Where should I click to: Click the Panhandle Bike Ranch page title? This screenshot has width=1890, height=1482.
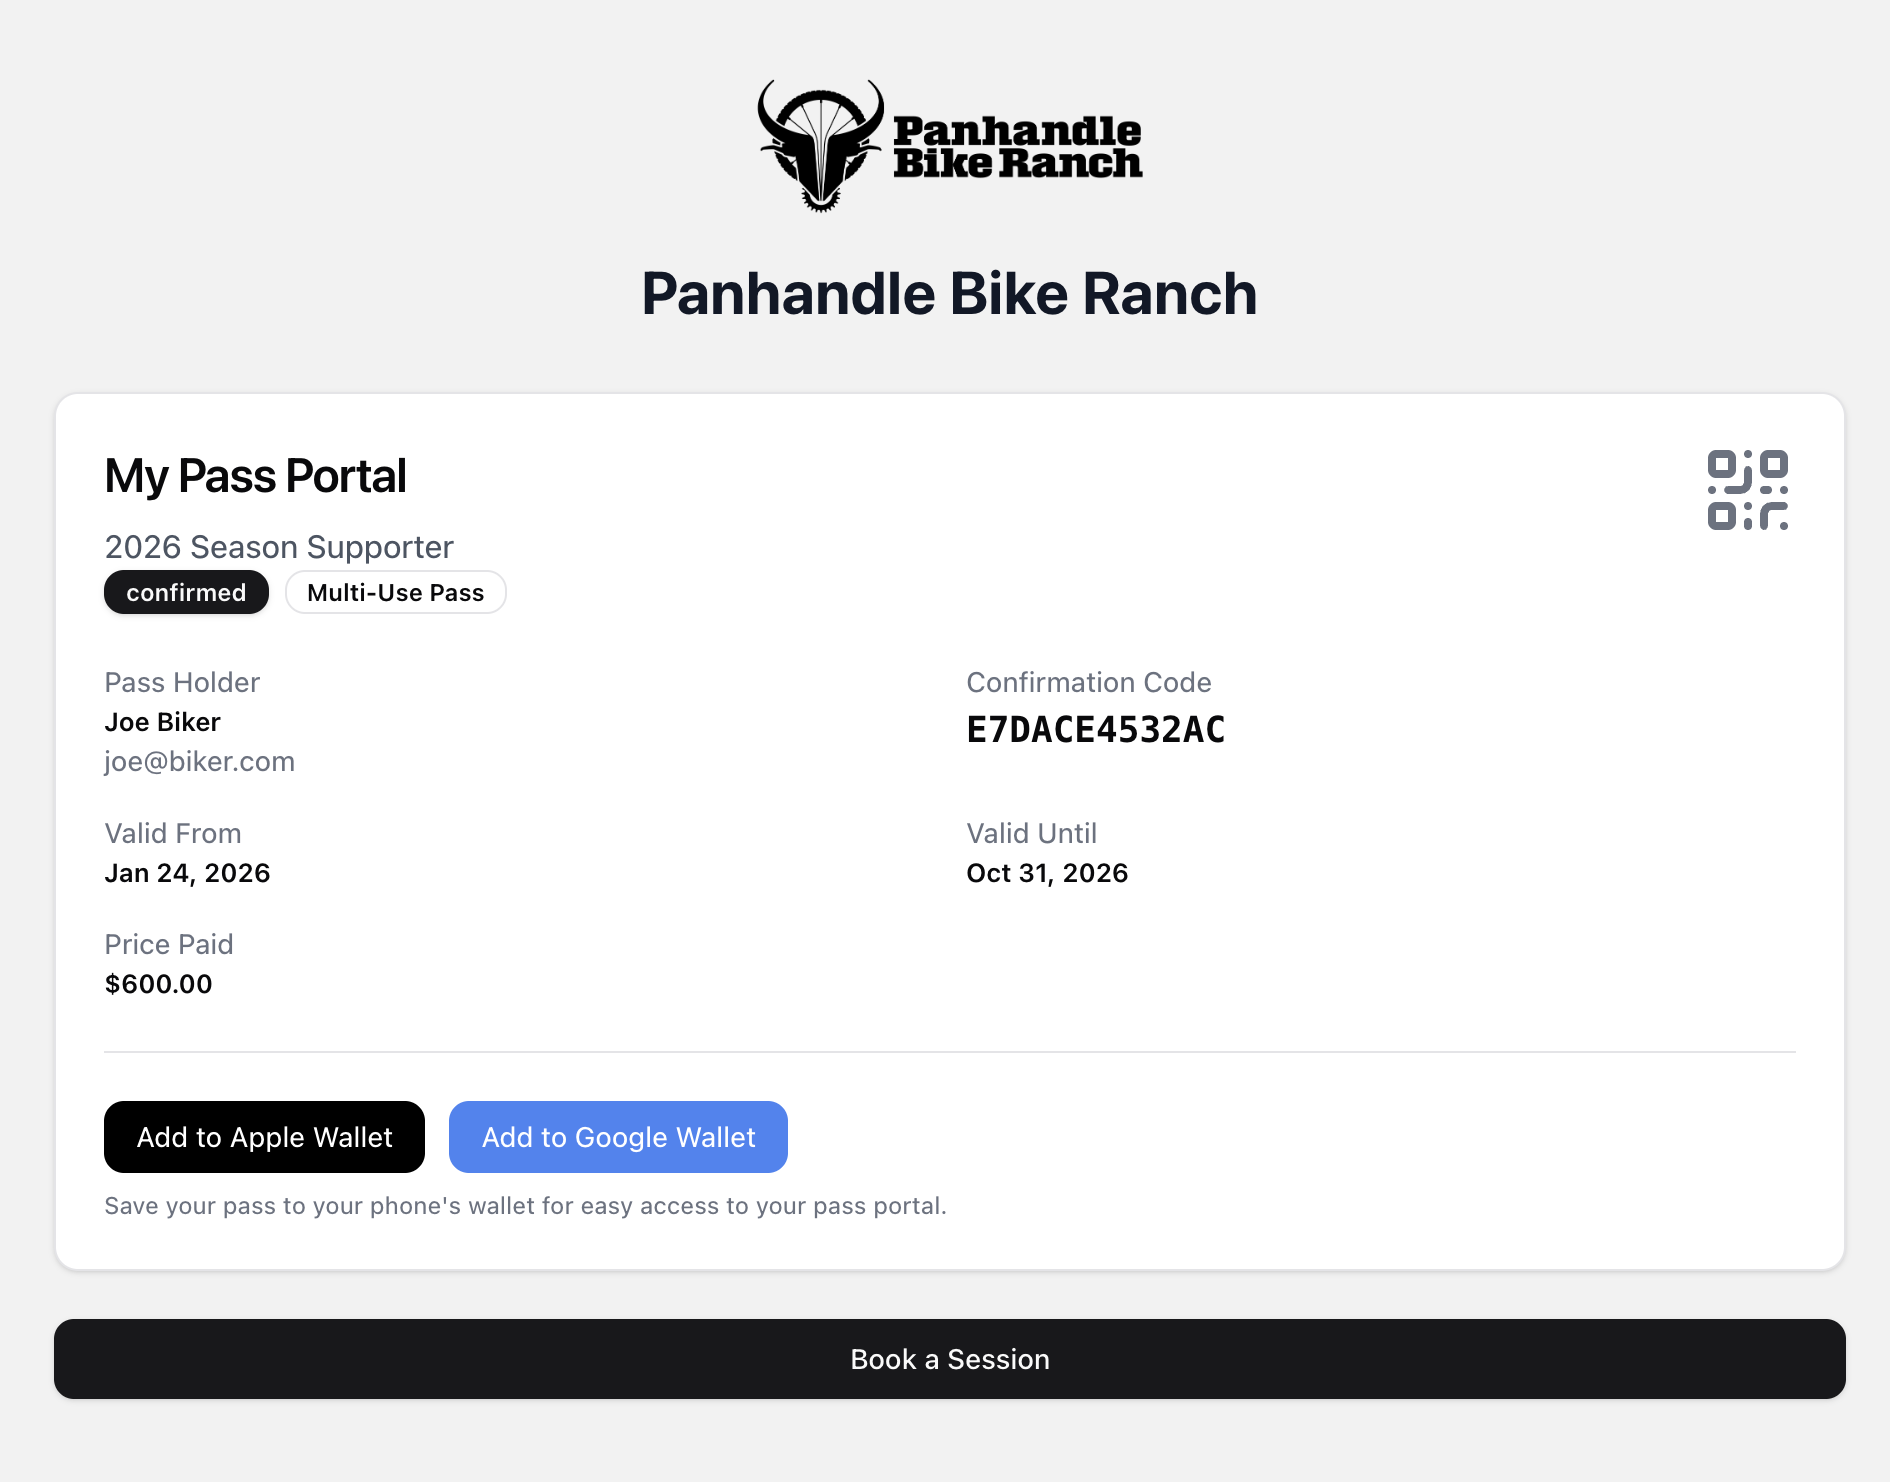(x=948, y=294)
